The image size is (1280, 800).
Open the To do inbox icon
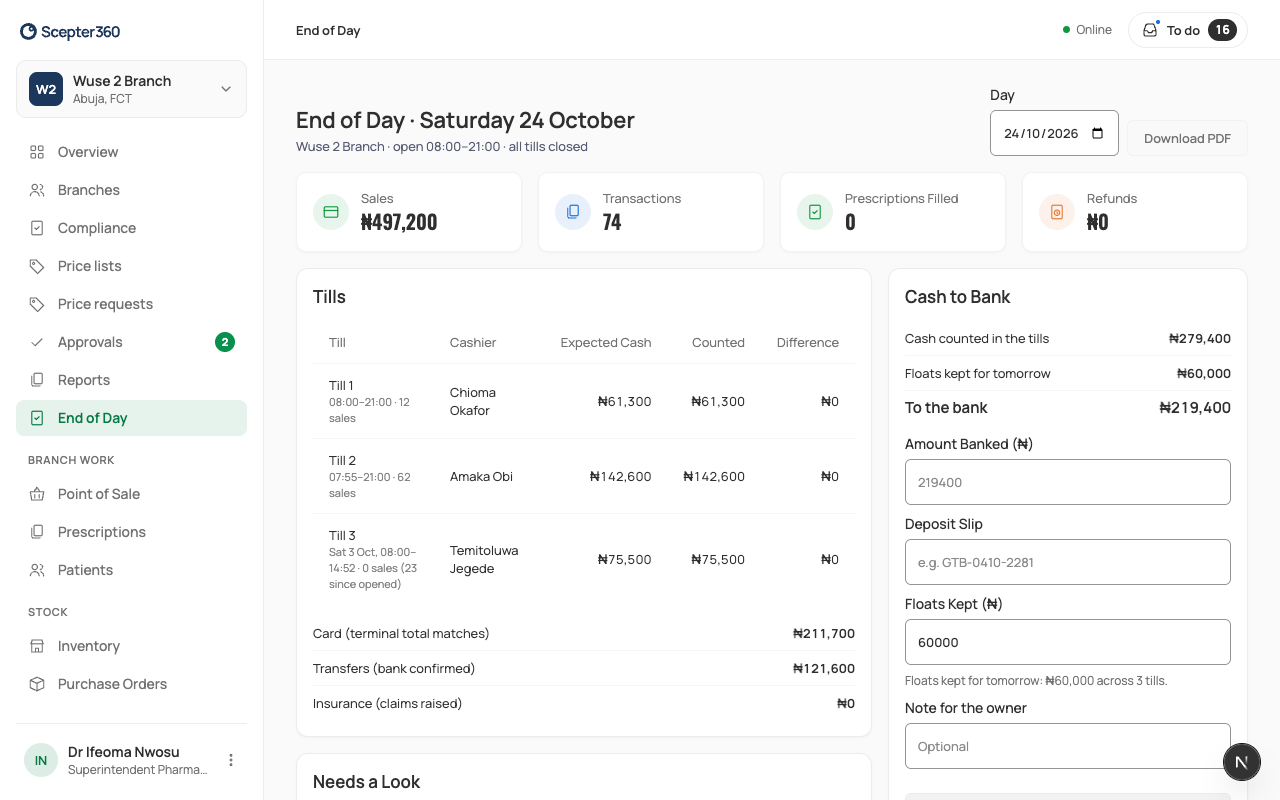click(x=1150, y=30)
